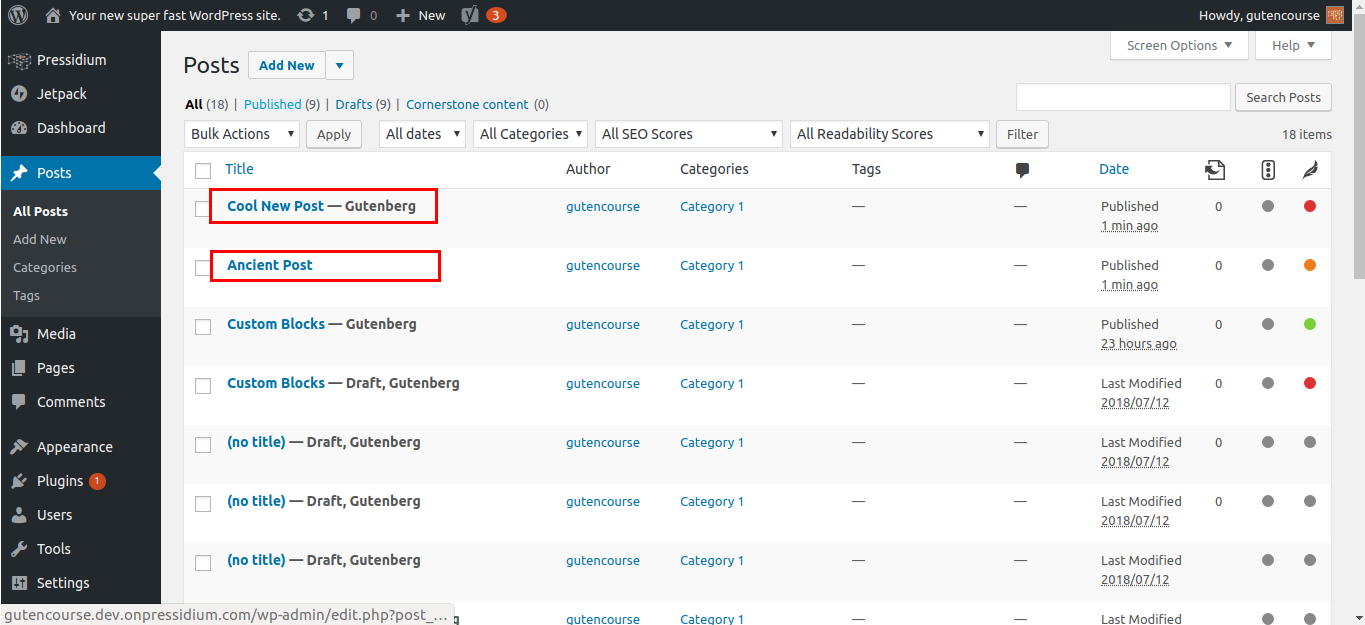Open the All SEO Scores dropdown
Screen dimensions: 1365x625
coord(688,134)
